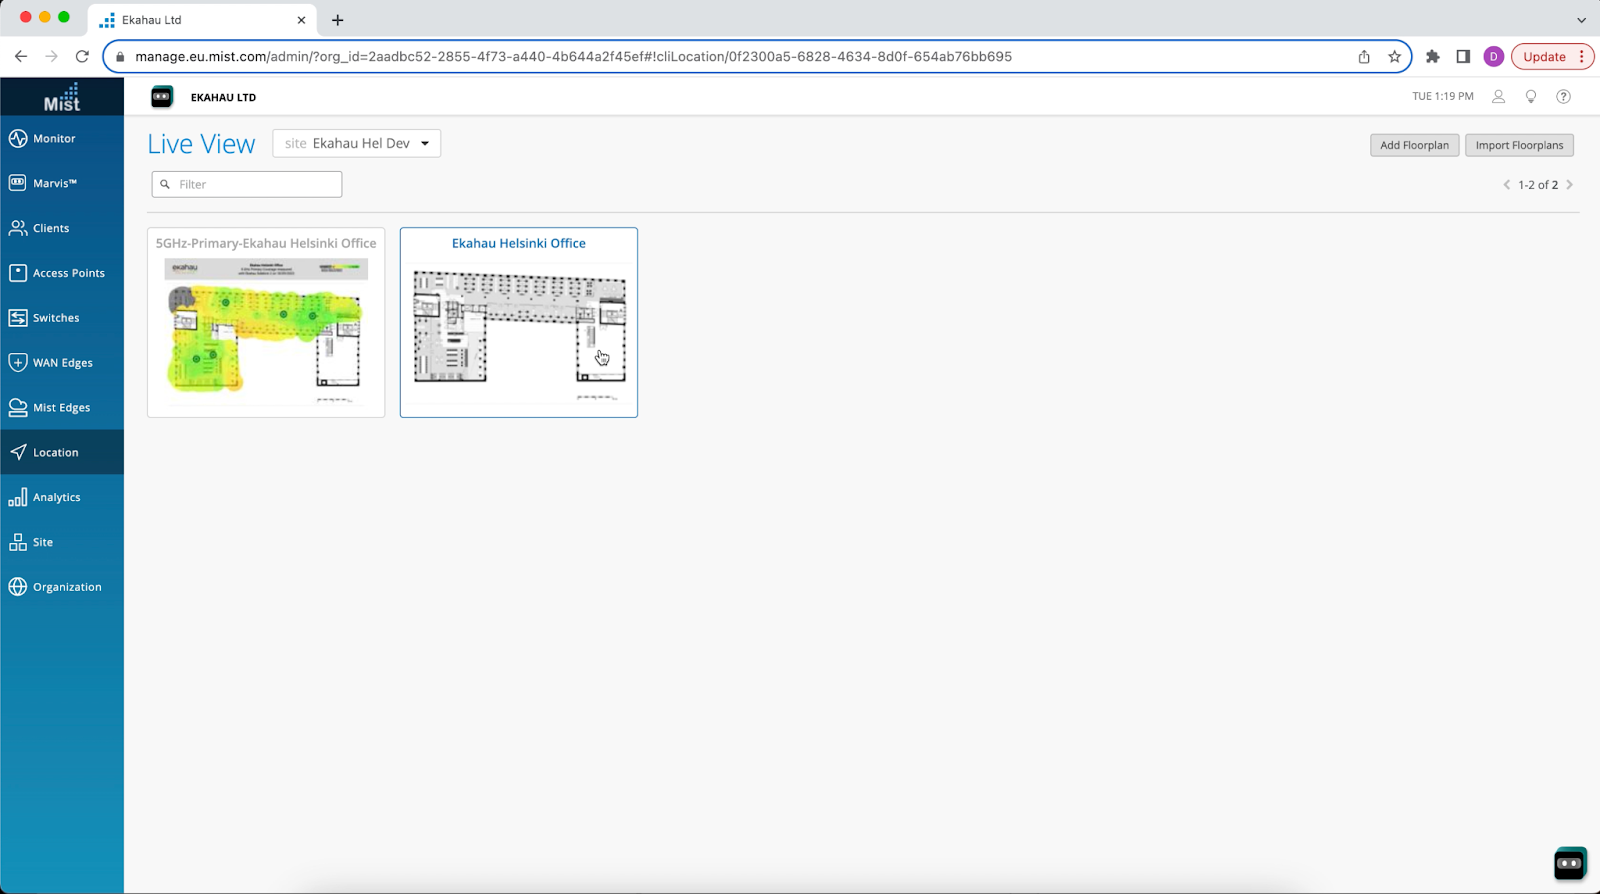Viewport: 1600px width, 894px height.
Task: Click the Access Points icon
Action: tap(18, 273)
